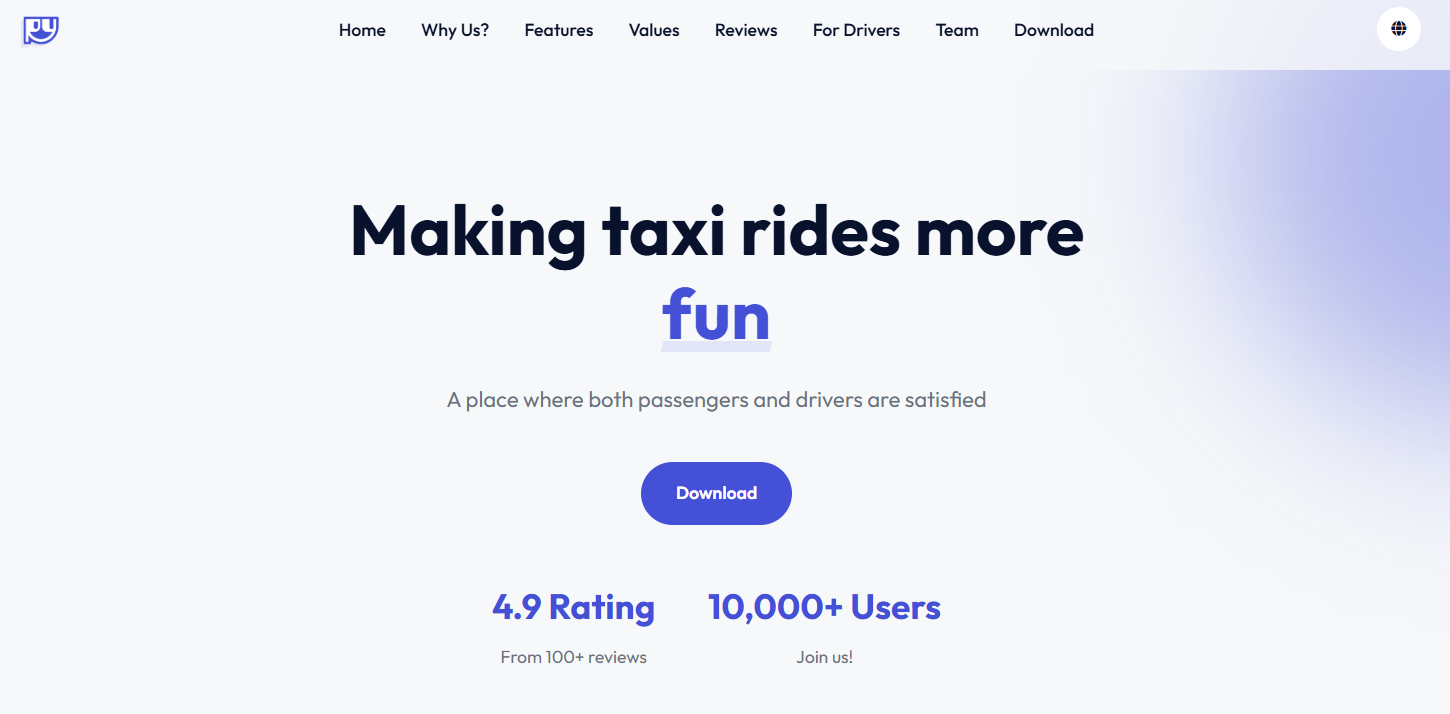Select the For Drivers nav link

point(856,30)
